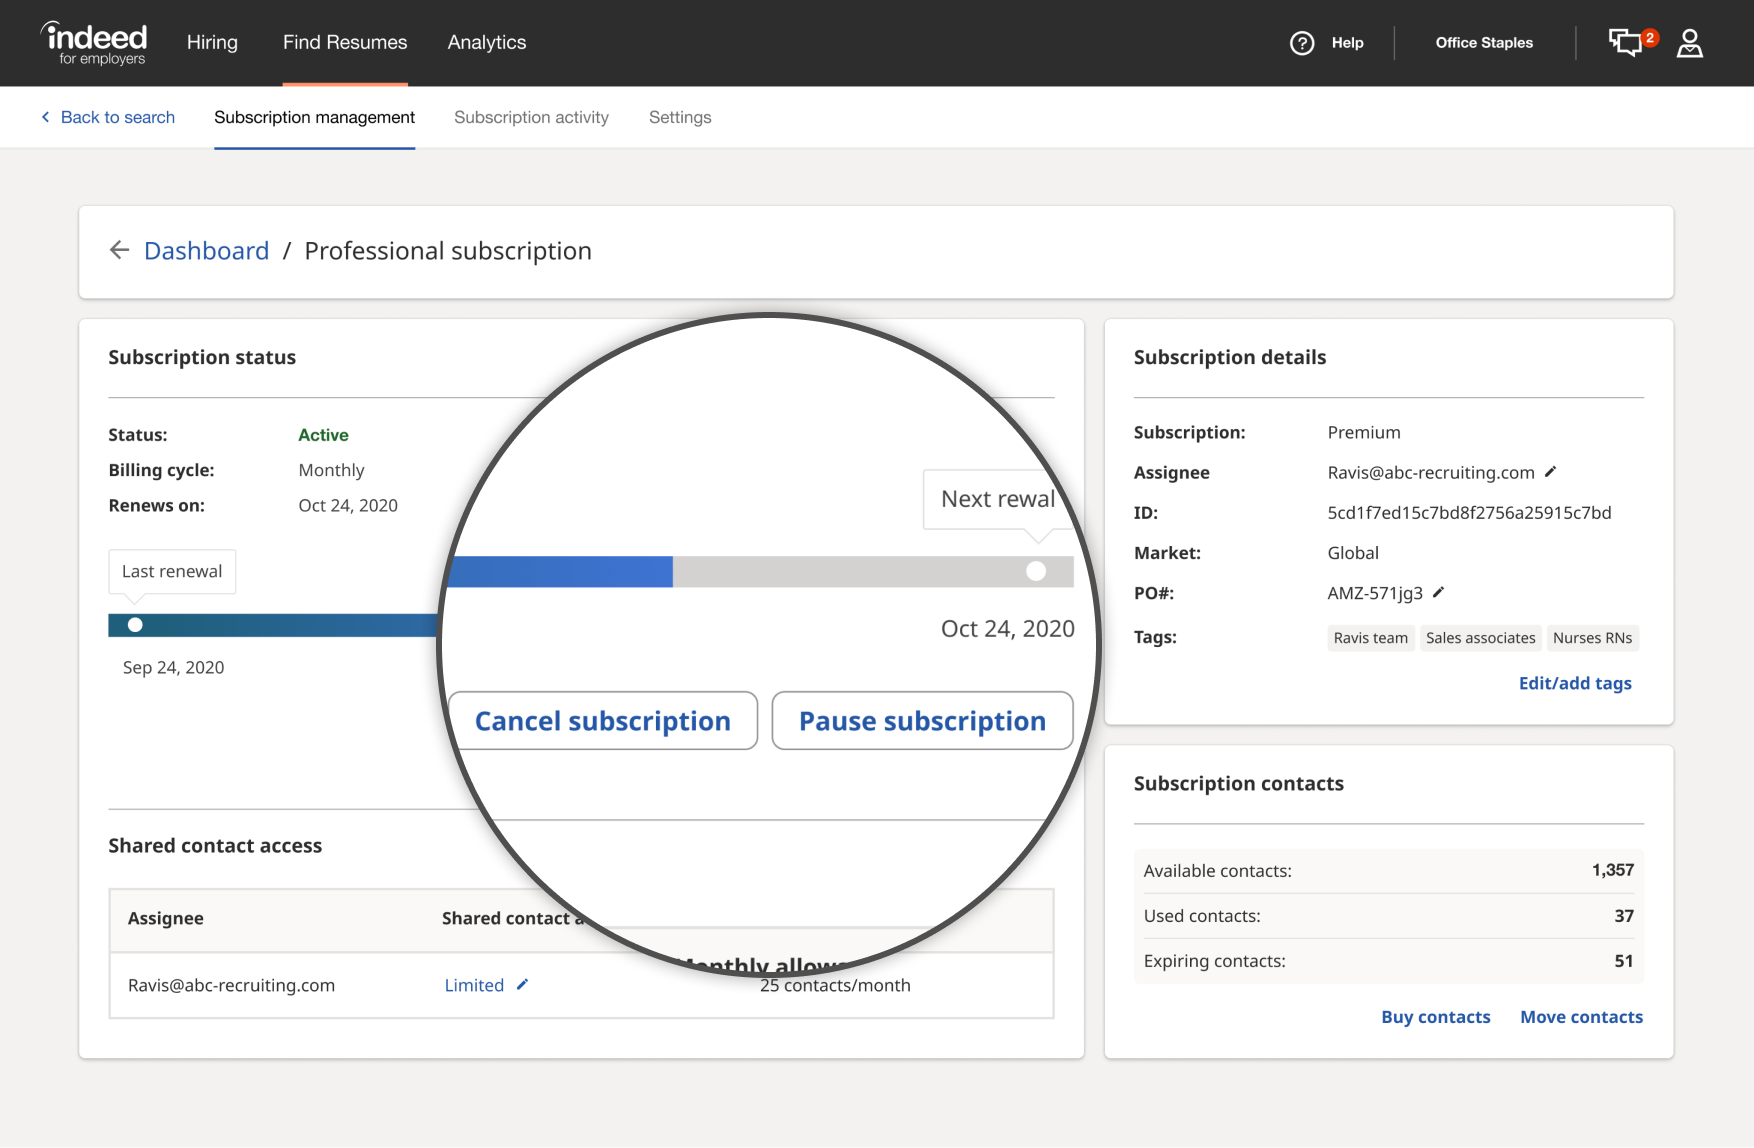
Task: Click the Premium subscription value
Action: pos(1363,432)
